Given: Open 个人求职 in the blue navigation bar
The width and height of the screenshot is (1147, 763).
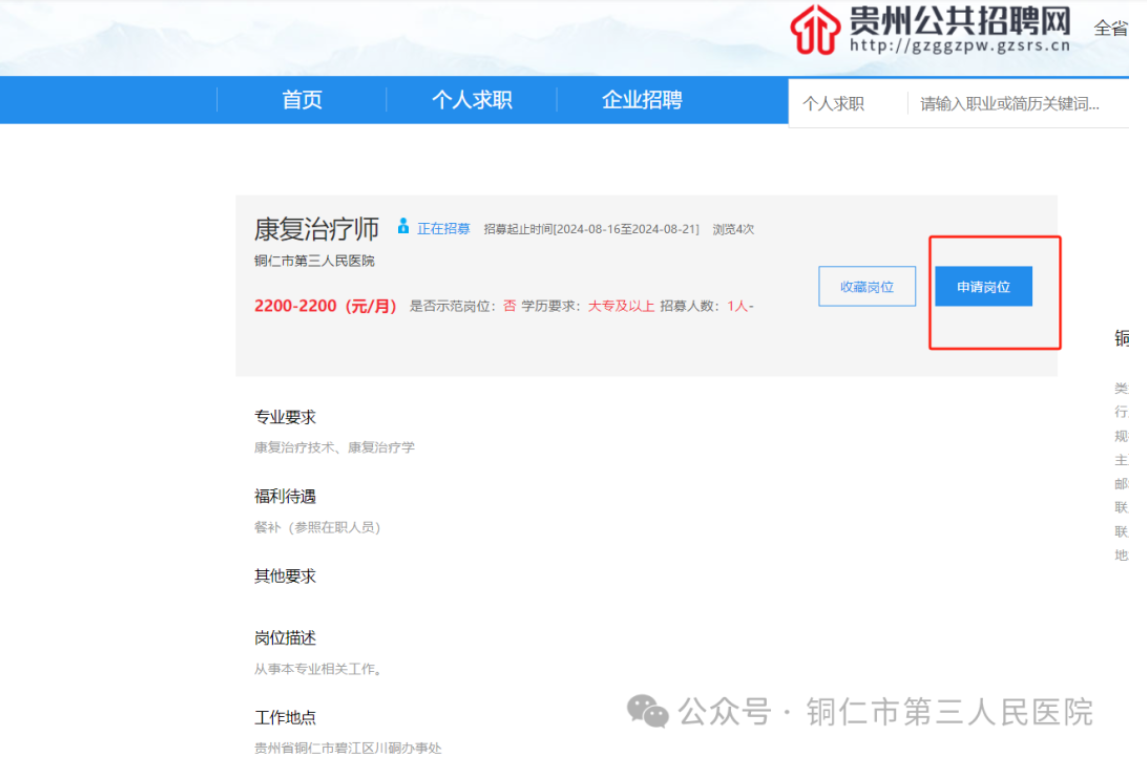Looking at the screenshot, I should 471,100.
